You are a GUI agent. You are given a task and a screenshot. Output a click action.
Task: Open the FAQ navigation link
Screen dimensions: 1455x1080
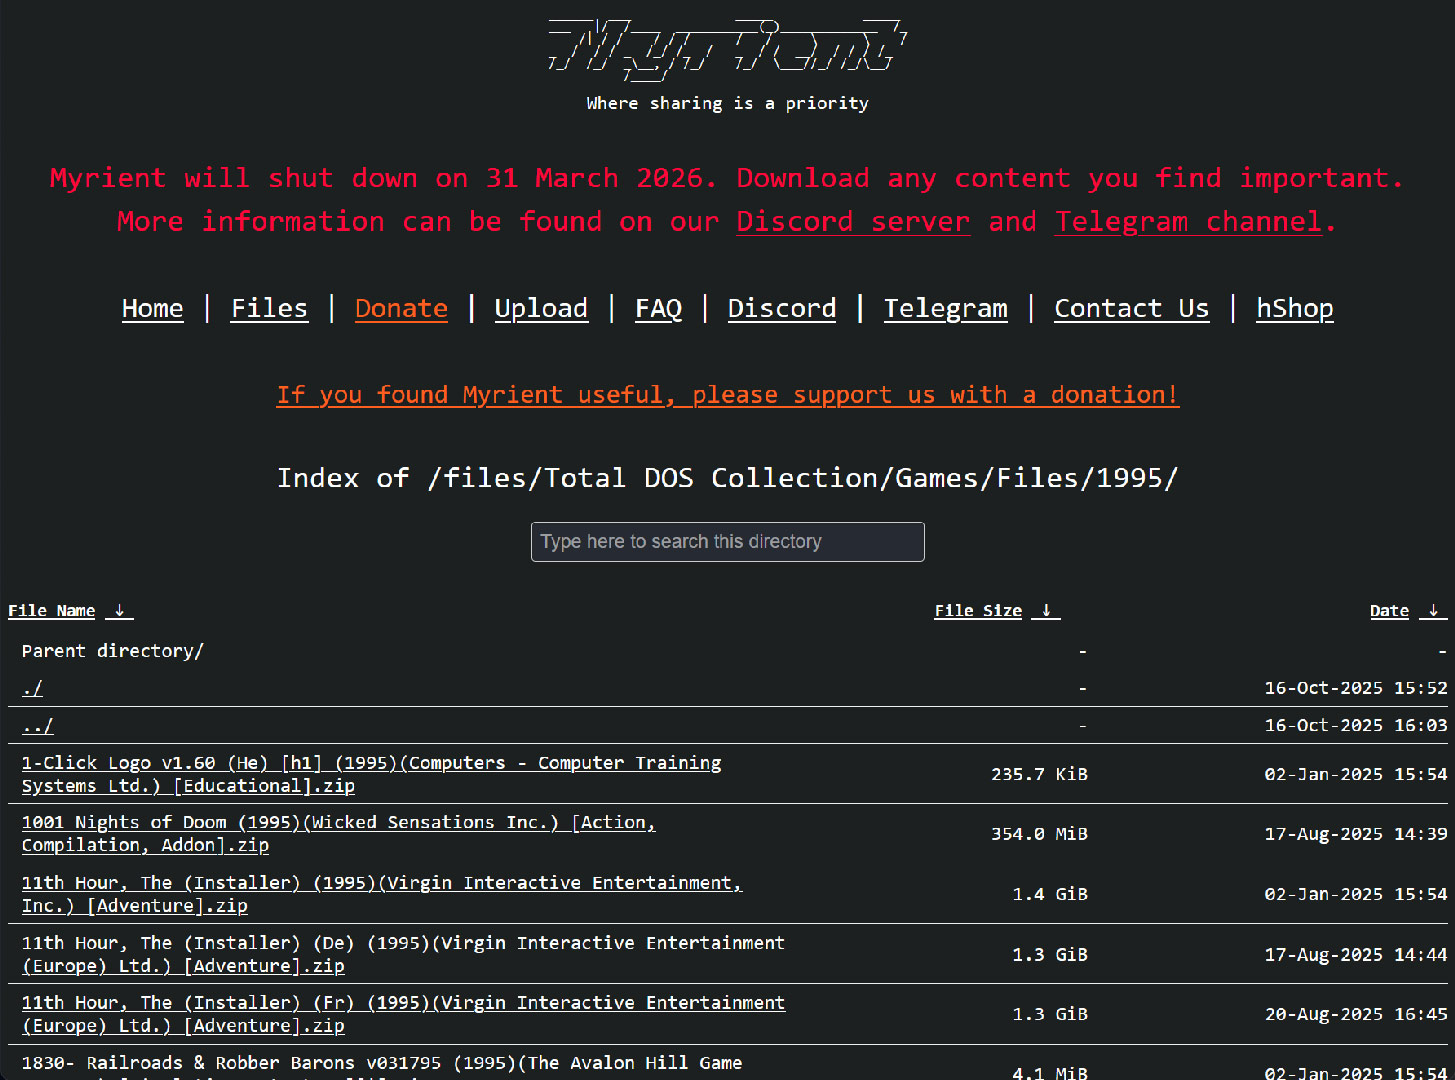[659, 308]
